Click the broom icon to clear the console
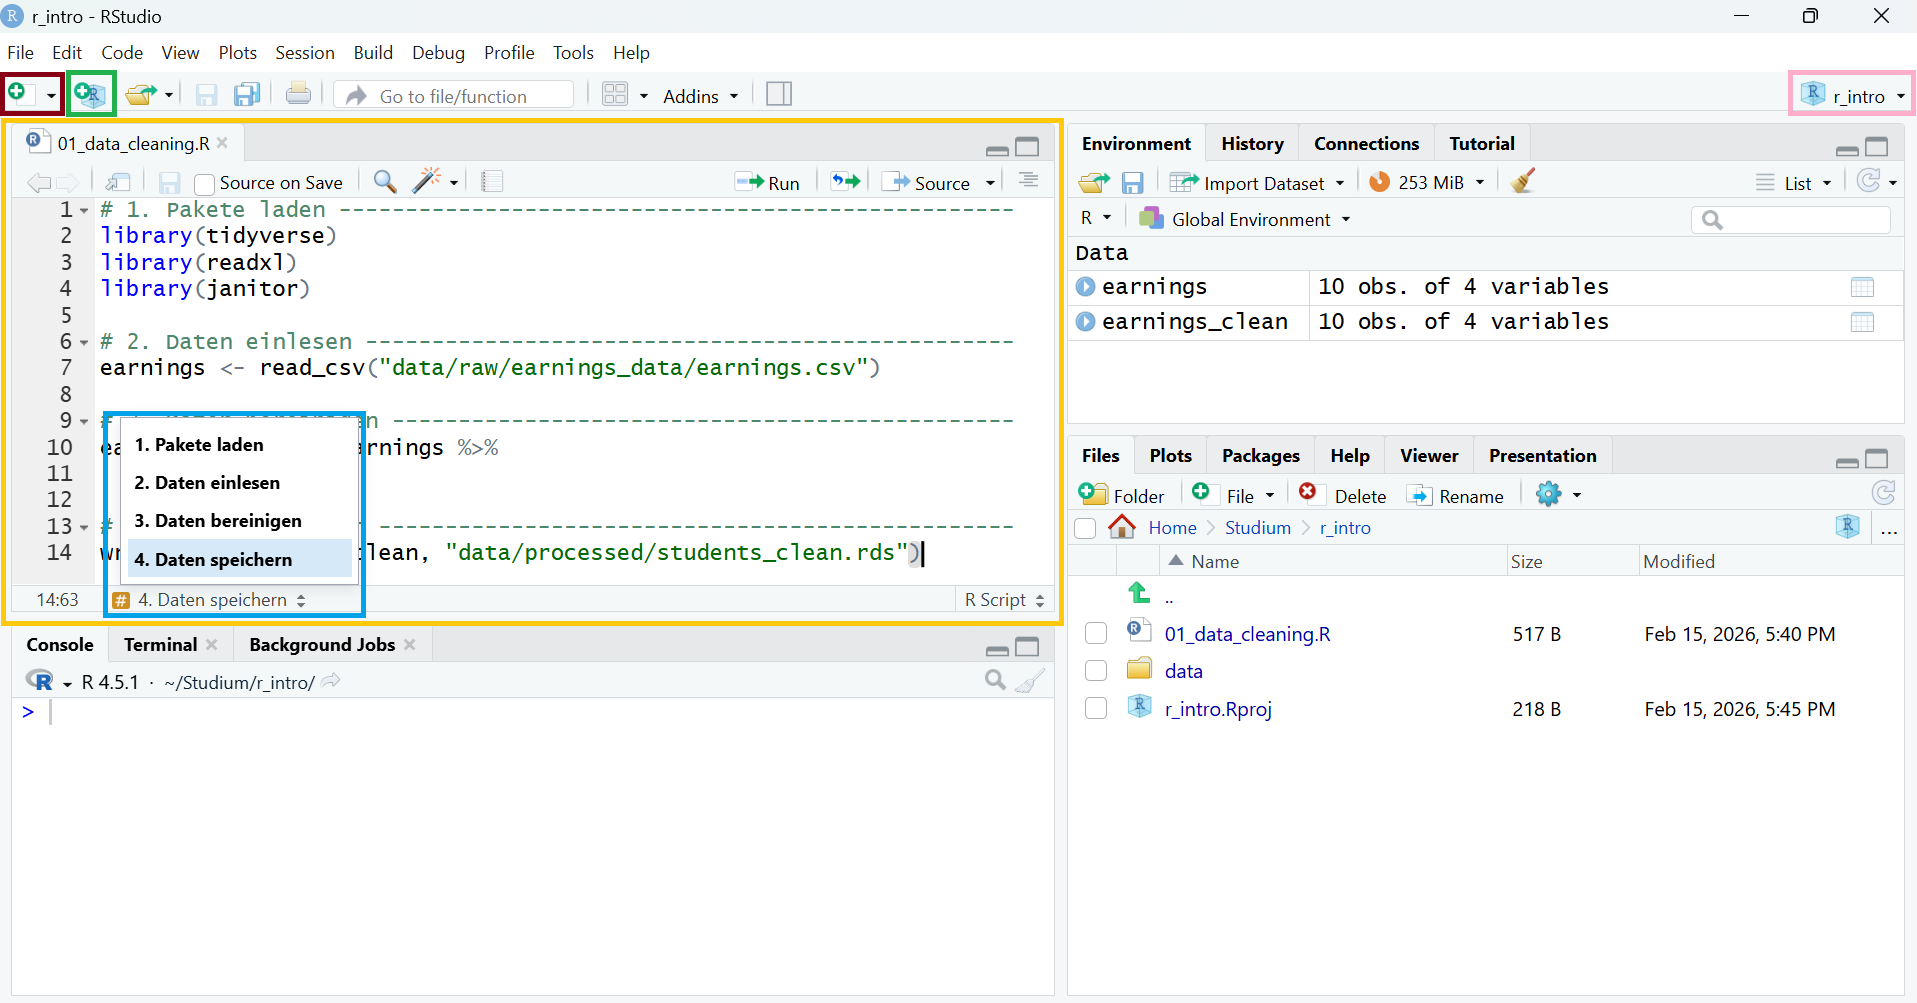1917x1003 pixels. click(1030, 681)
